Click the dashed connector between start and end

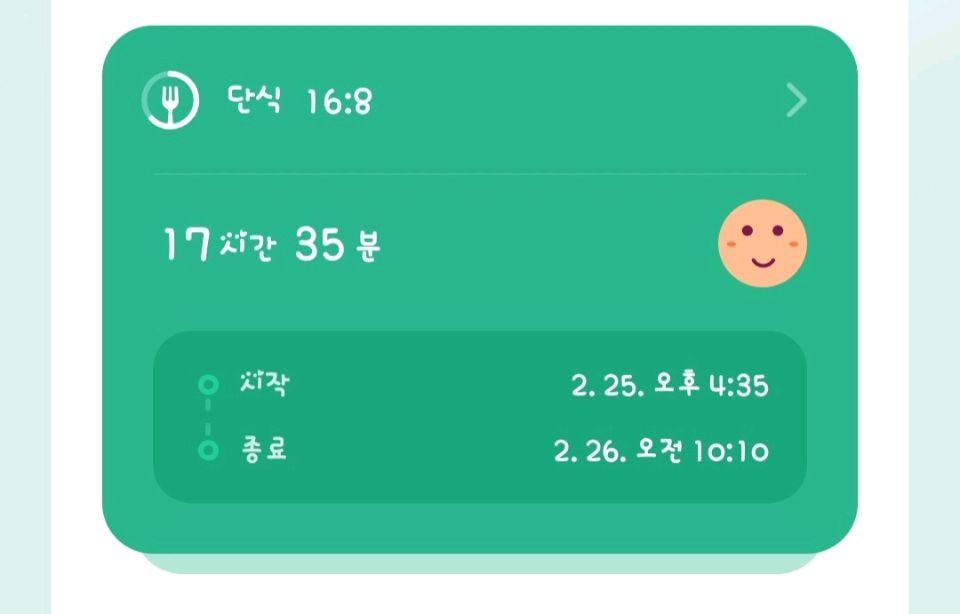tap(208, 417)
